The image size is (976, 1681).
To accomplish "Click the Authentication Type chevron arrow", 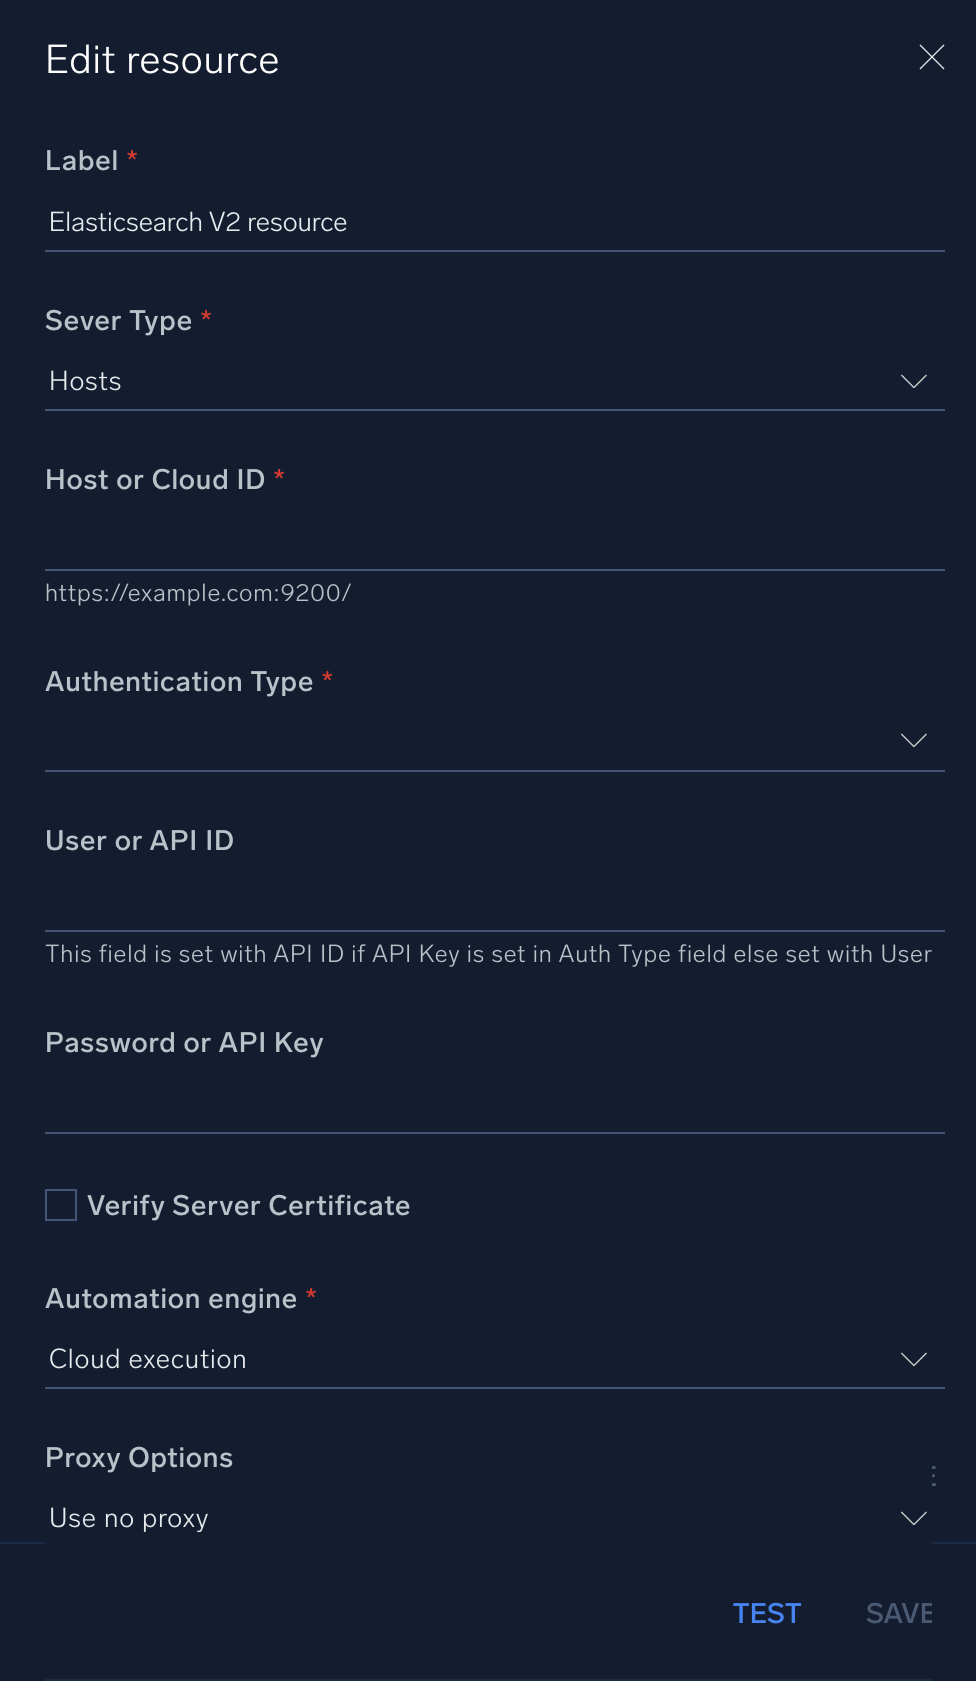I will click(x=913, y=741).
